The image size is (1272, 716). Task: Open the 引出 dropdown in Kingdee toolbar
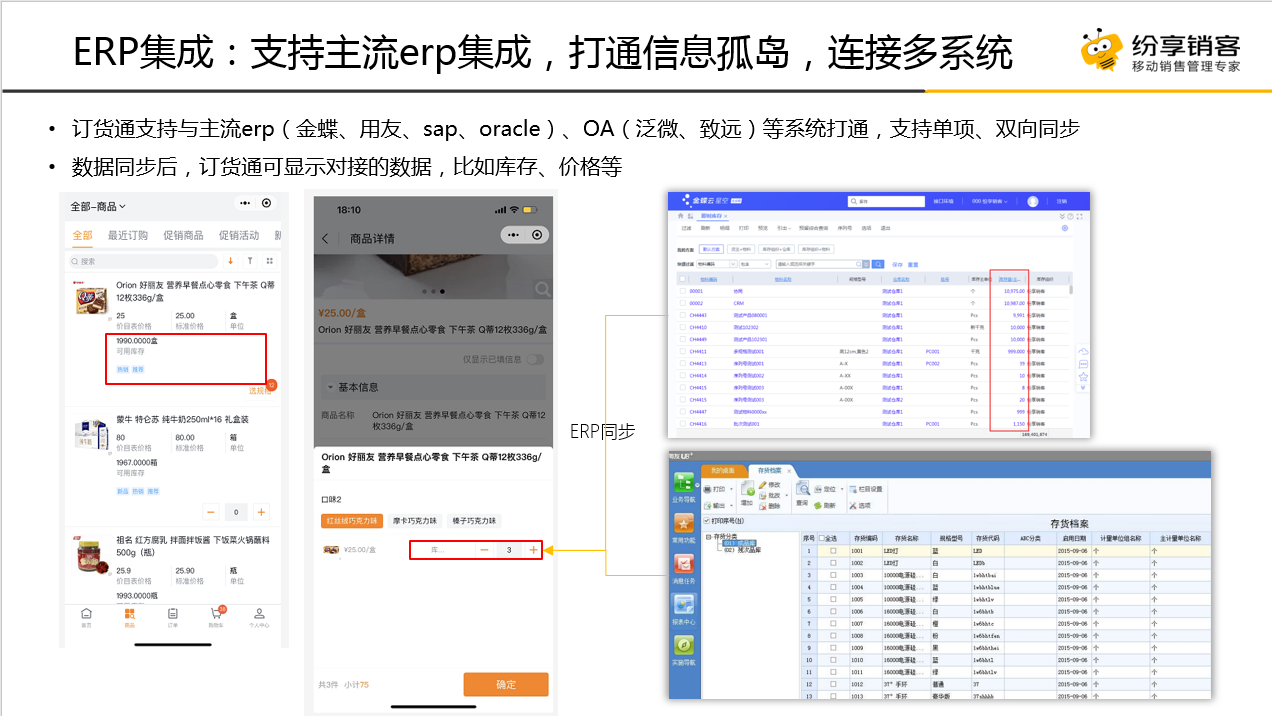coord(784,228)
